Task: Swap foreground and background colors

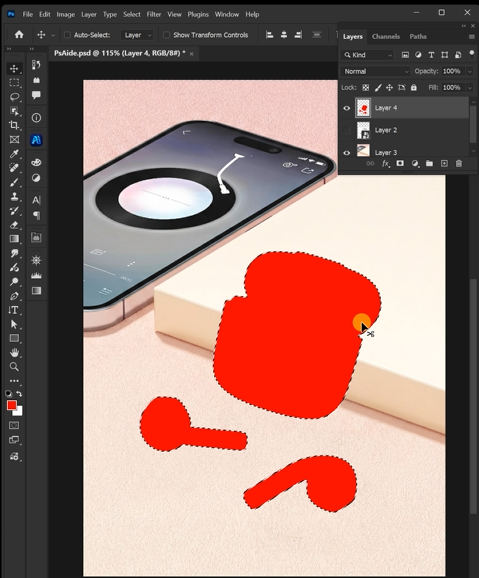Action: (x=19, y=394)
